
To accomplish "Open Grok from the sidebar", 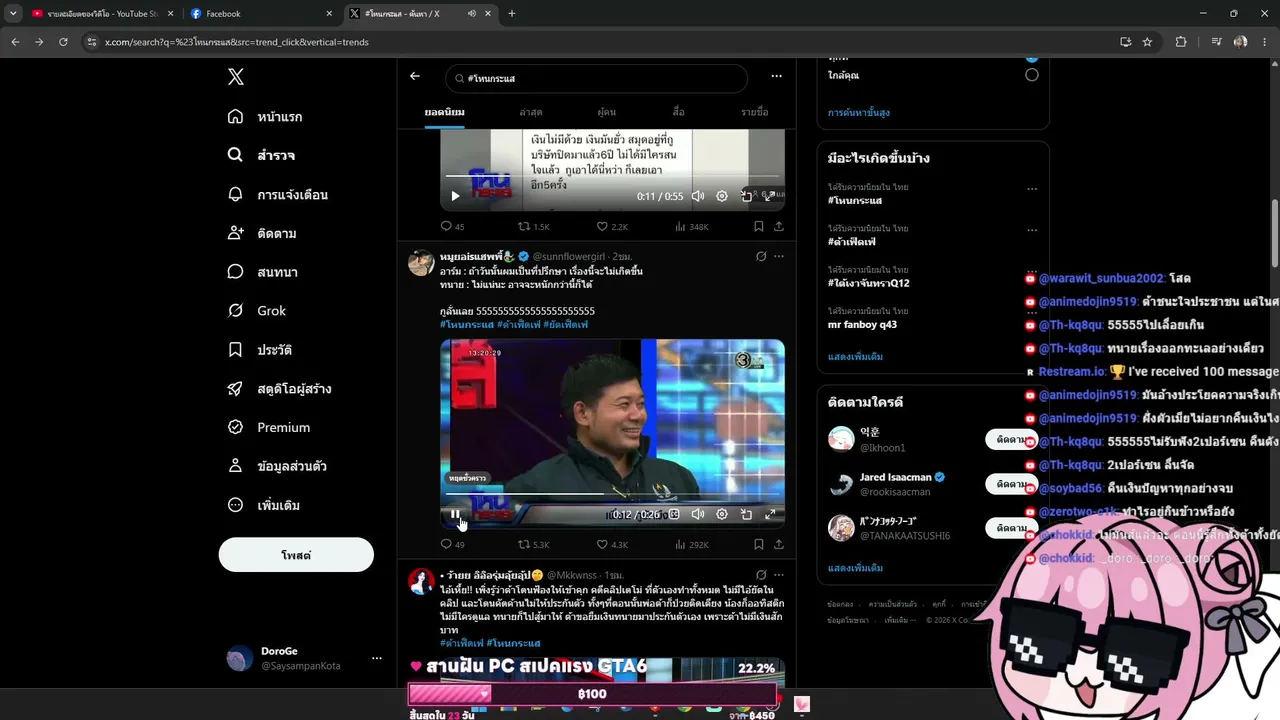I will click(x=257, y=311).
